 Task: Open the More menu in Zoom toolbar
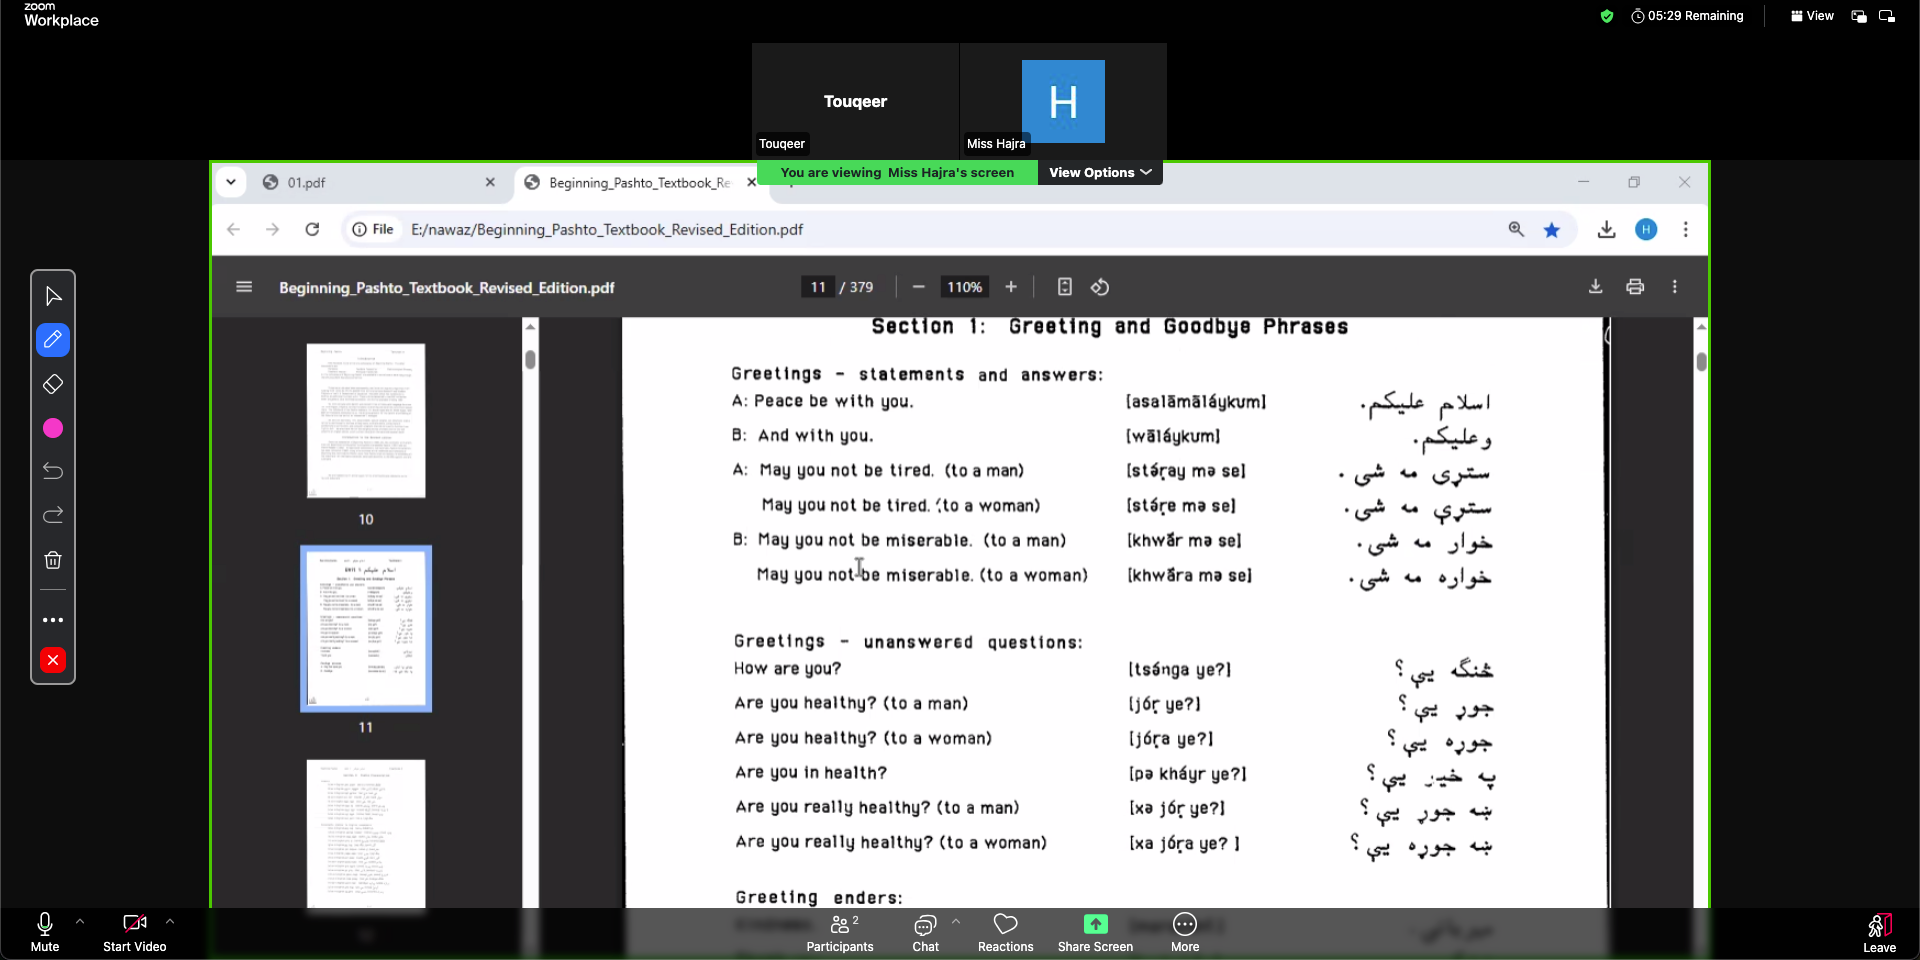pyautogui.click(x=1185, y=932)
